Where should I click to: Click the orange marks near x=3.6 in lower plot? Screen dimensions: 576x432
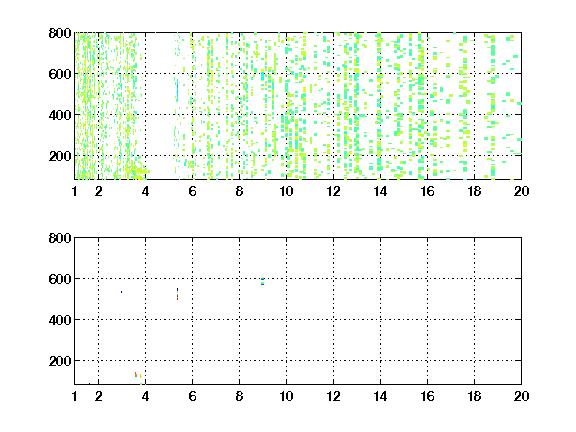tap(136, 374)
